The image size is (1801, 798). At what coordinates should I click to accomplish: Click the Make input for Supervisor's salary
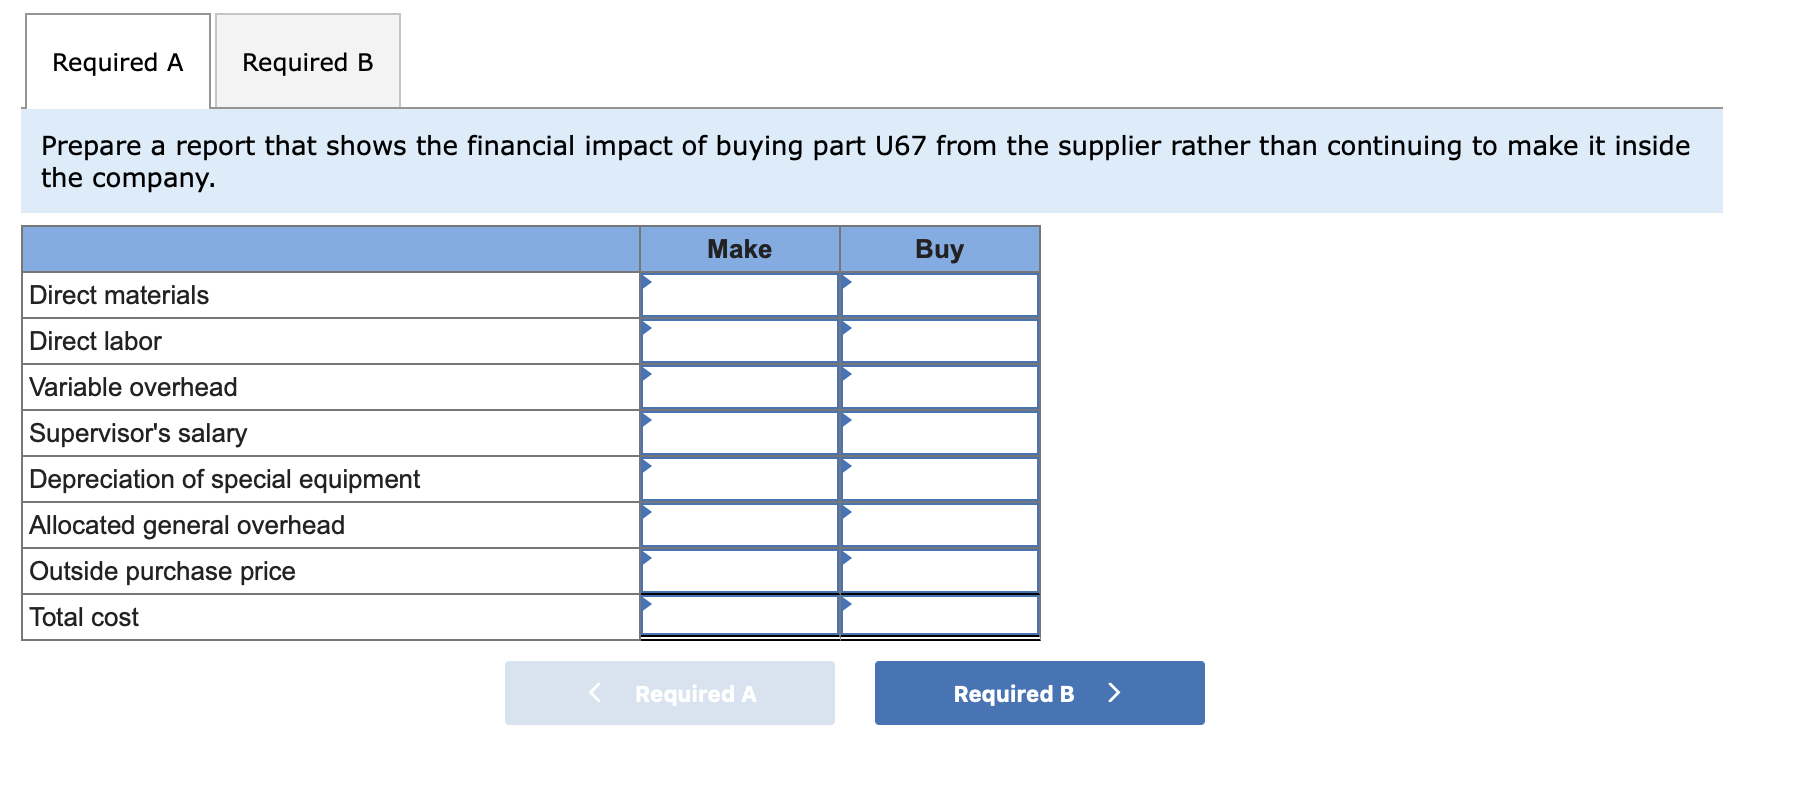point(740,433)
